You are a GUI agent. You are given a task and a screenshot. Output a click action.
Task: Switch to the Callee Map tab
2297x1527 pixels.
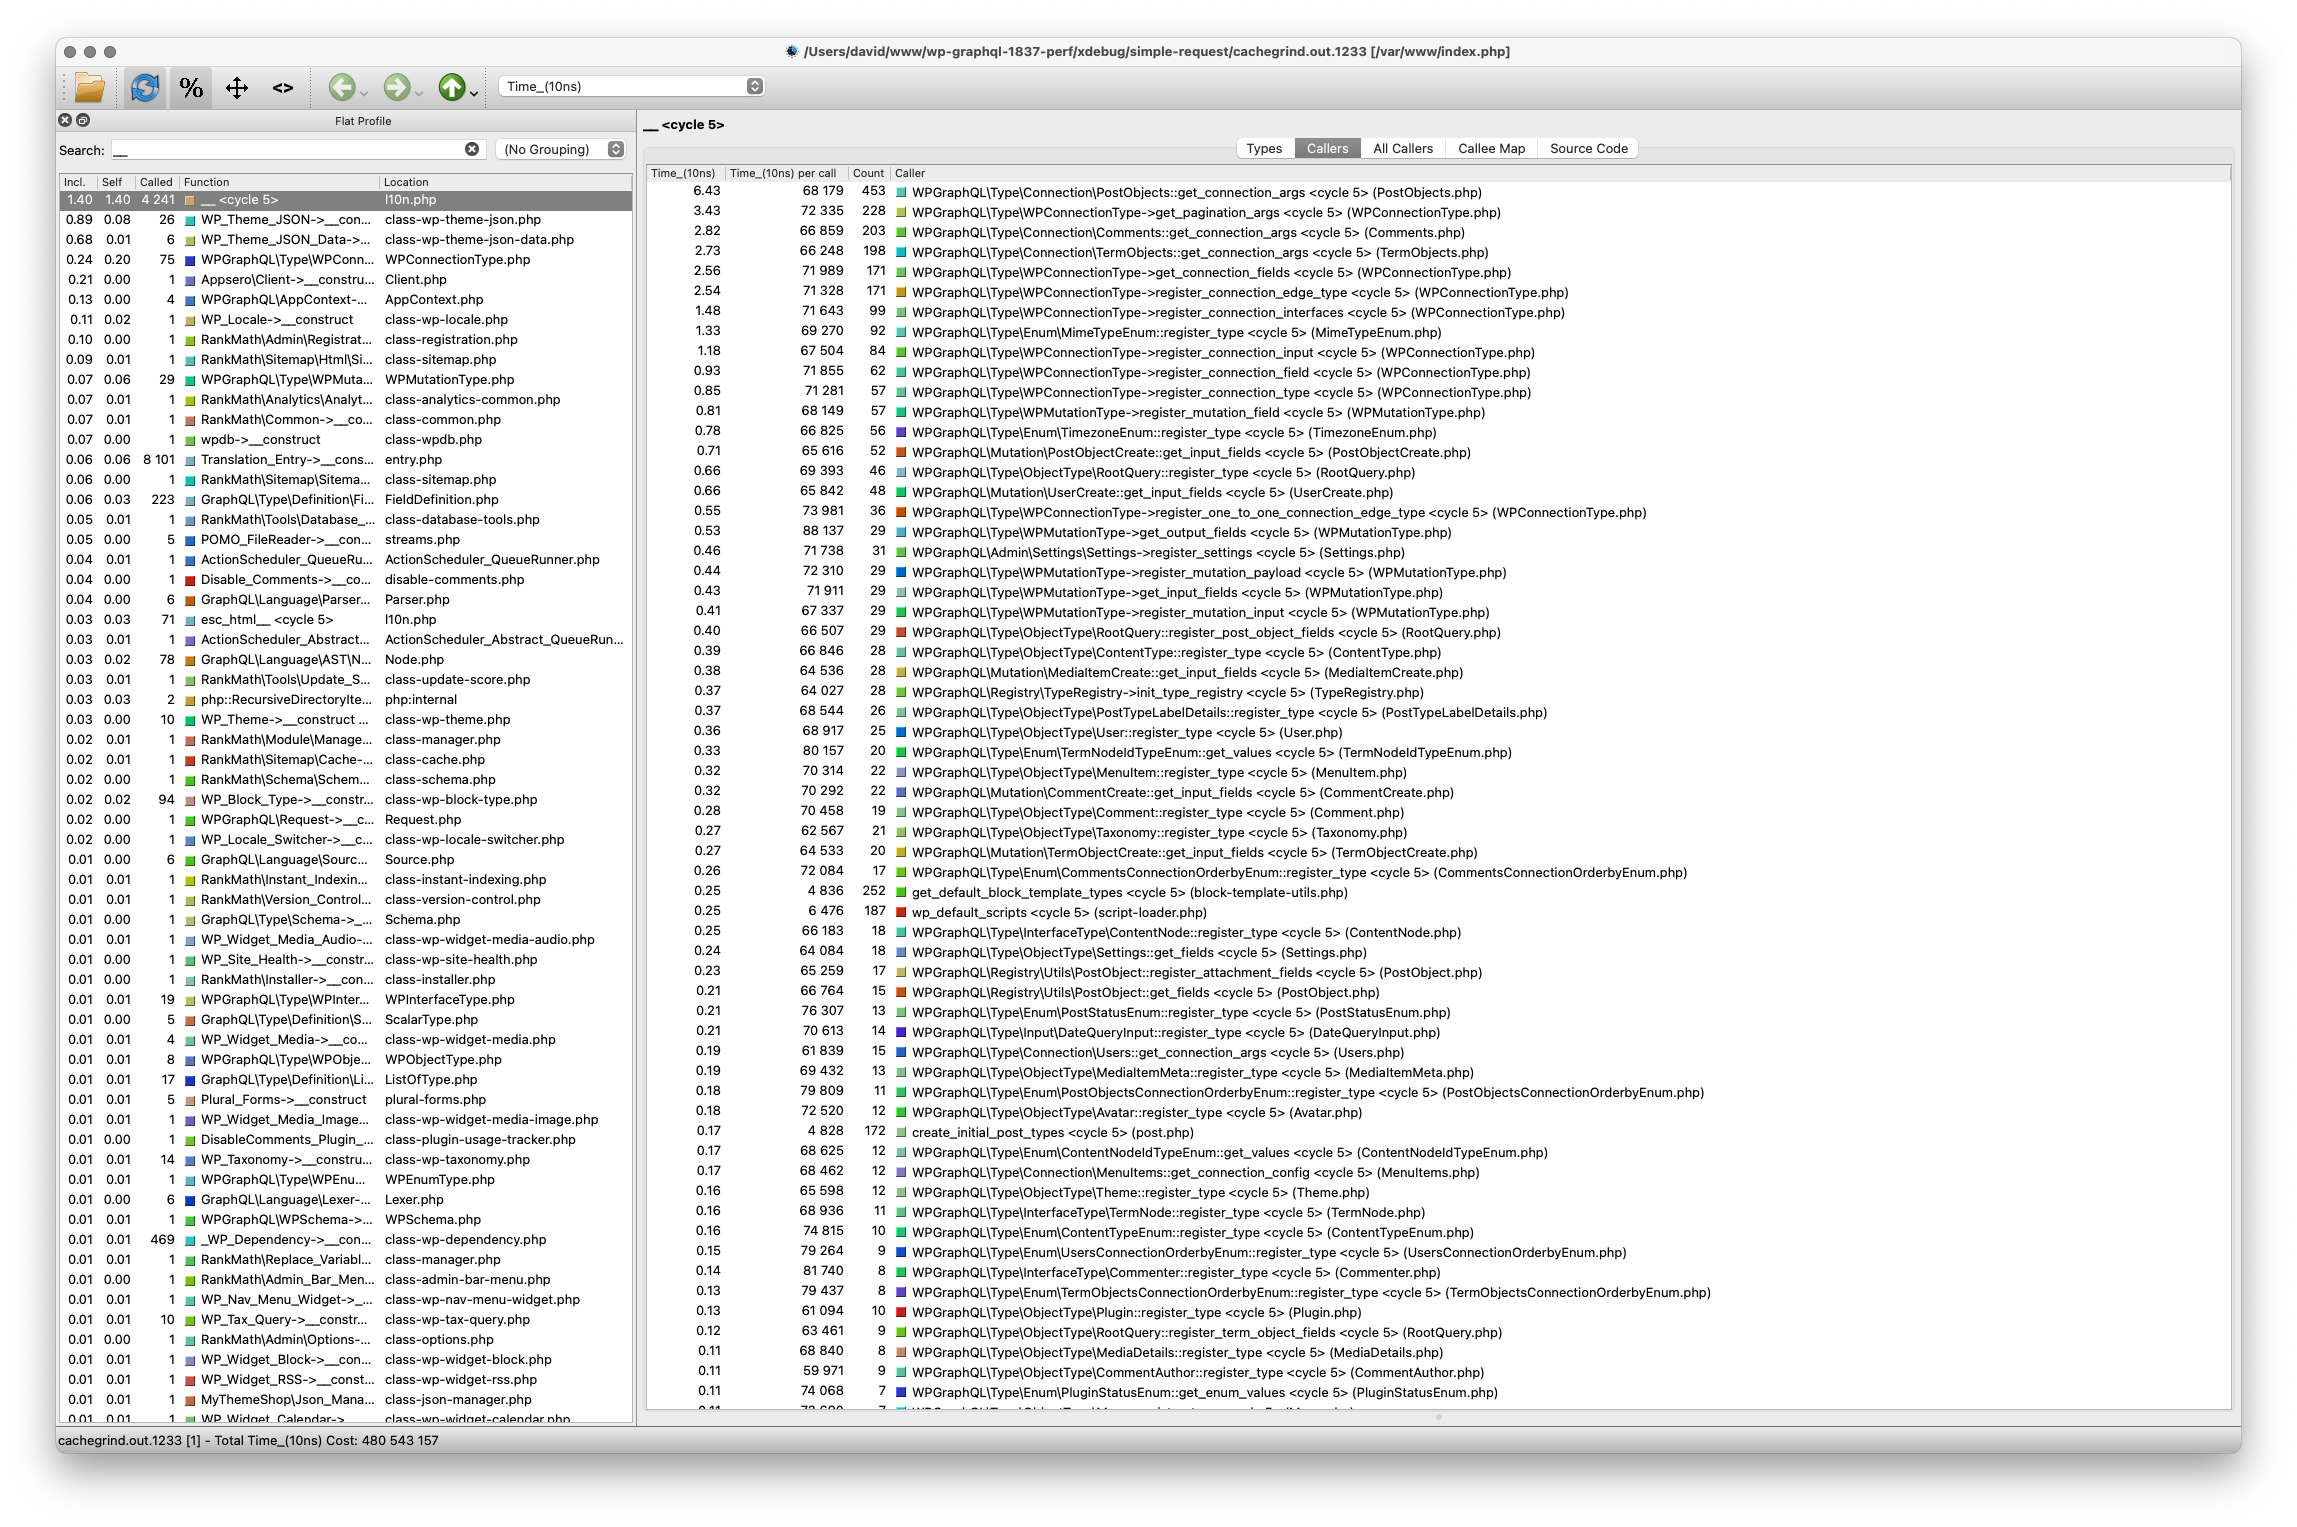1491,148
